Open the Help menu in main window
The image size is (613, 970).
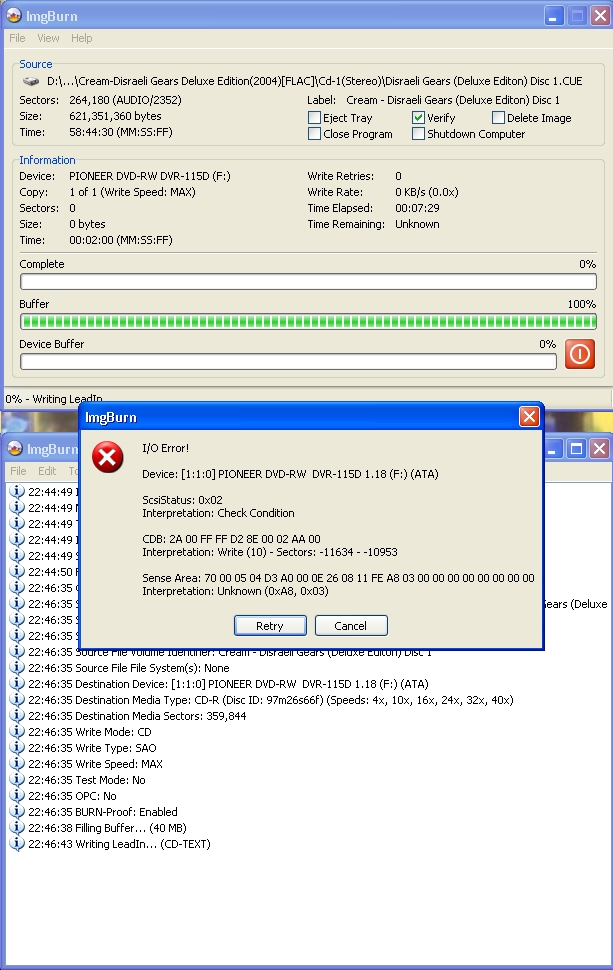[82, 38]
